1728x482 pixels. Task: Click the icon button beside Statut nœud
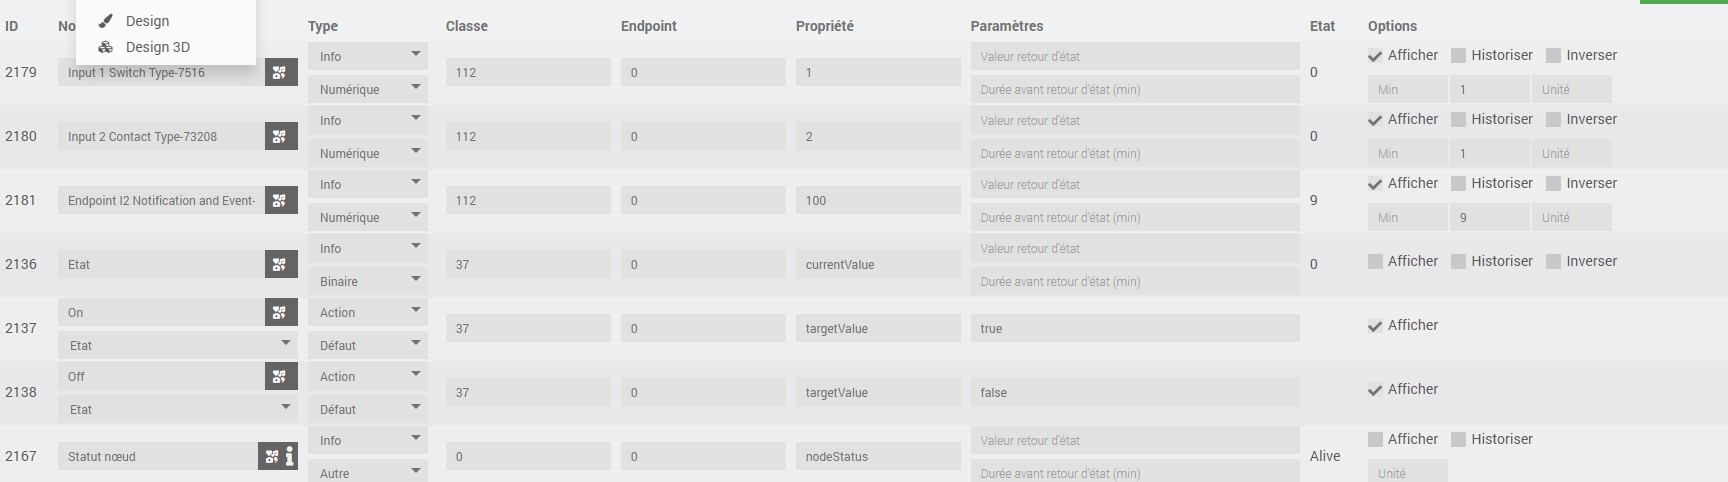(272, 456)
